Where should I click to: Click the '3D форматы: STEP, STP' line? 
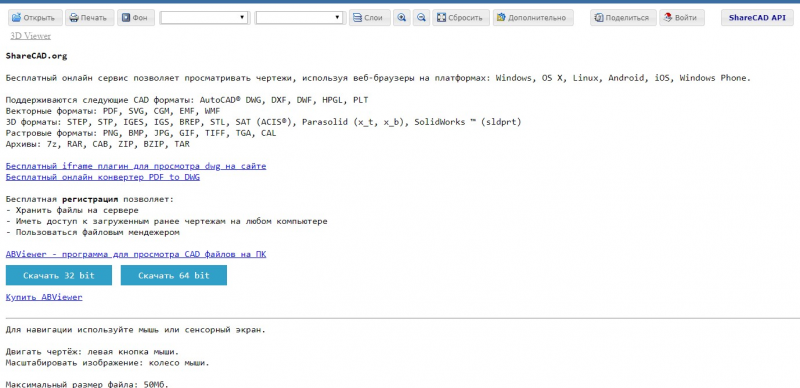coord(263,122)
